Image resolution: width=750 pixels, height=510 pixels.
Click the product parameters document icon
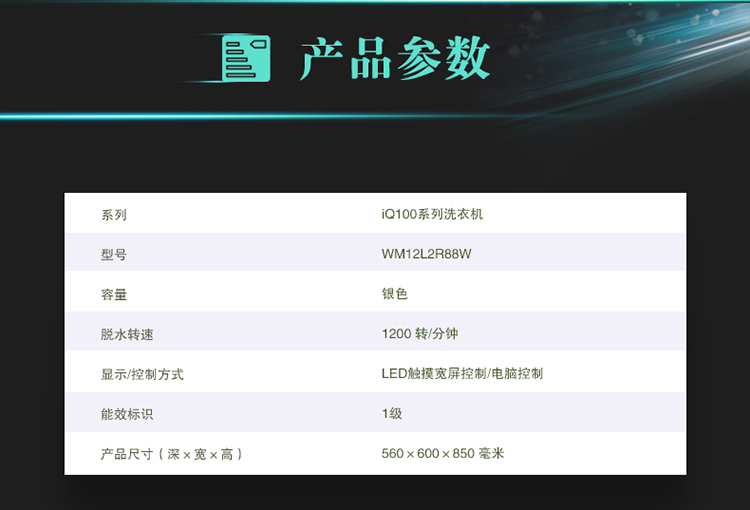(246, 58)
